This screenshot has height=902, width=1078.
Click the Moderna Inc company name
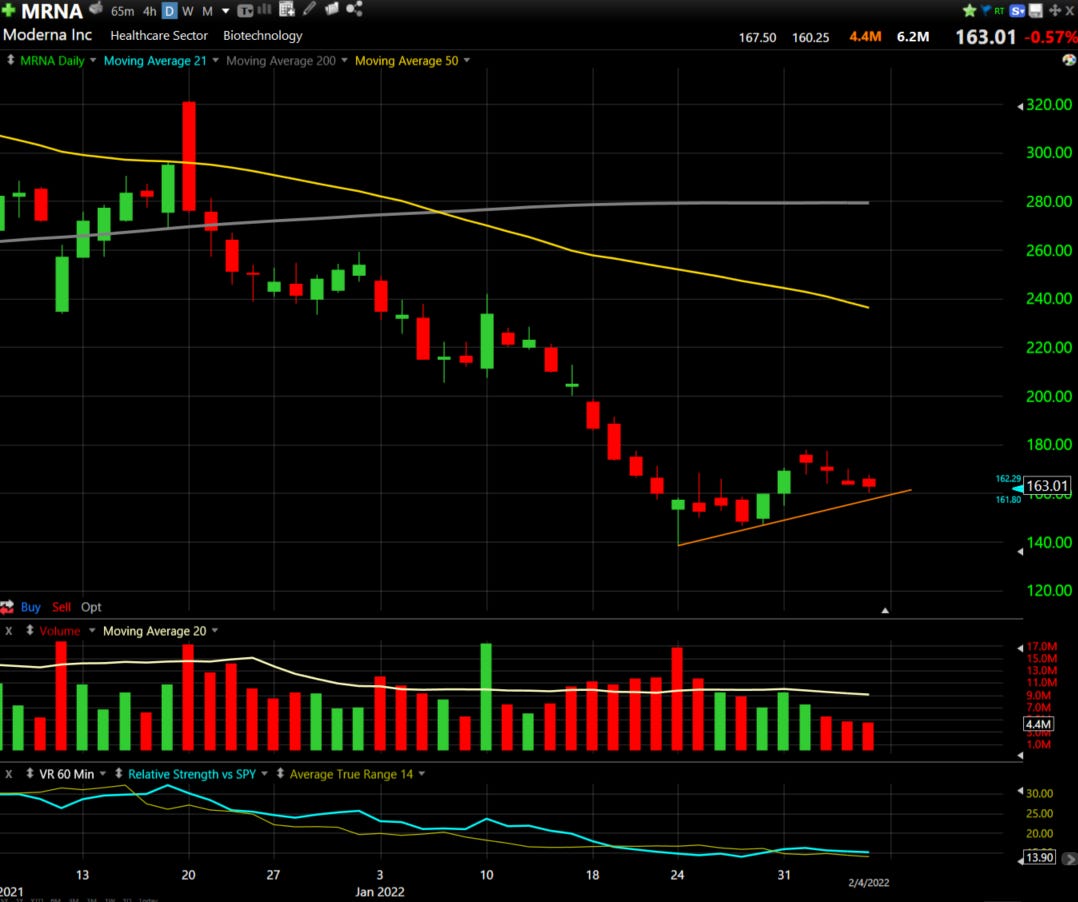click(47, 34)
